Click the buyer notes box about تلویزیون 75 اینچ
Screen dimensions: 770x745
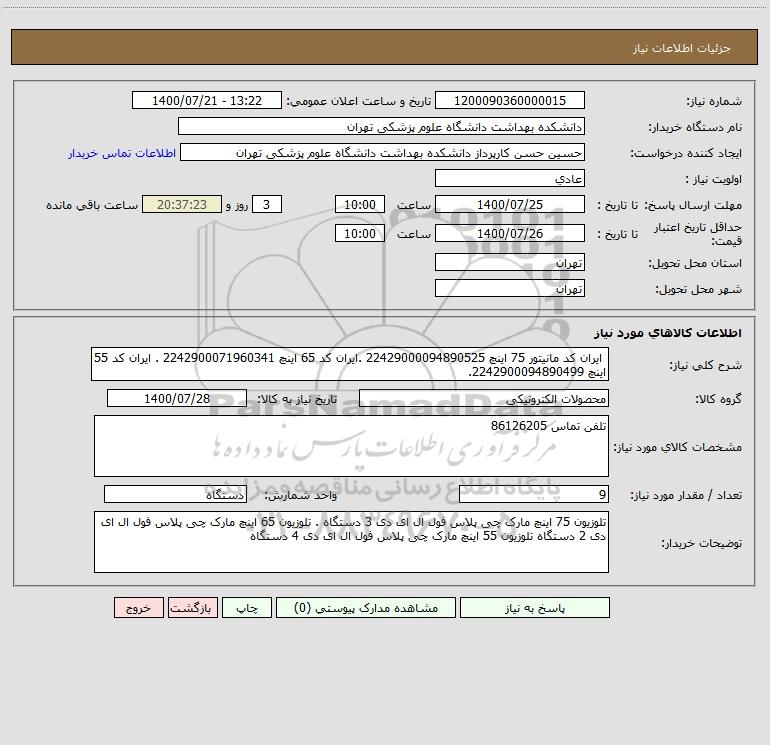click(x=351, y=542)
